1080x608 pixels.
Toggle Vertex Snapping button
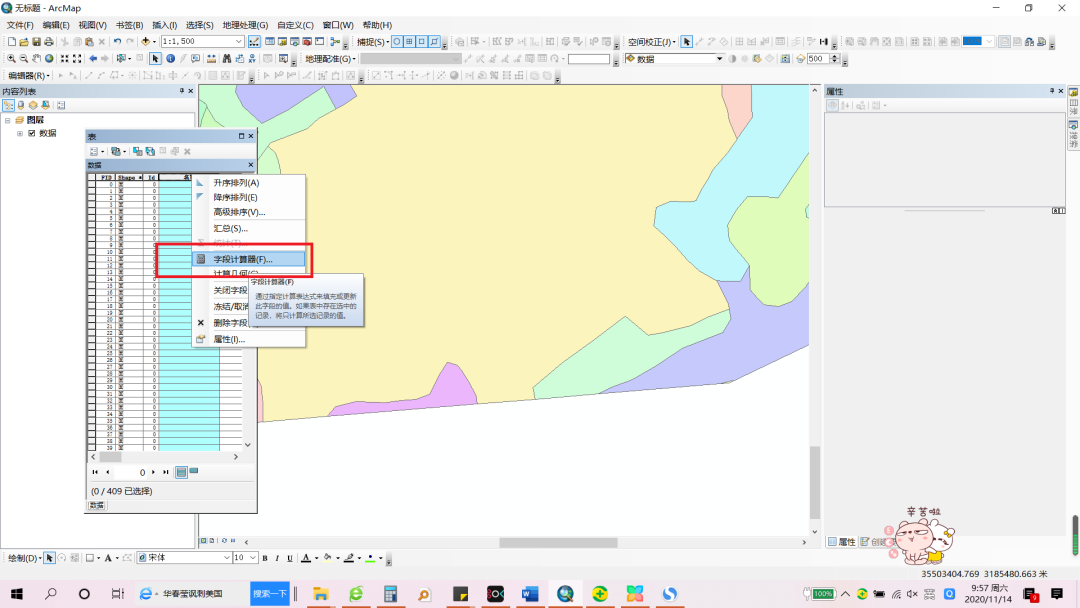422,42
